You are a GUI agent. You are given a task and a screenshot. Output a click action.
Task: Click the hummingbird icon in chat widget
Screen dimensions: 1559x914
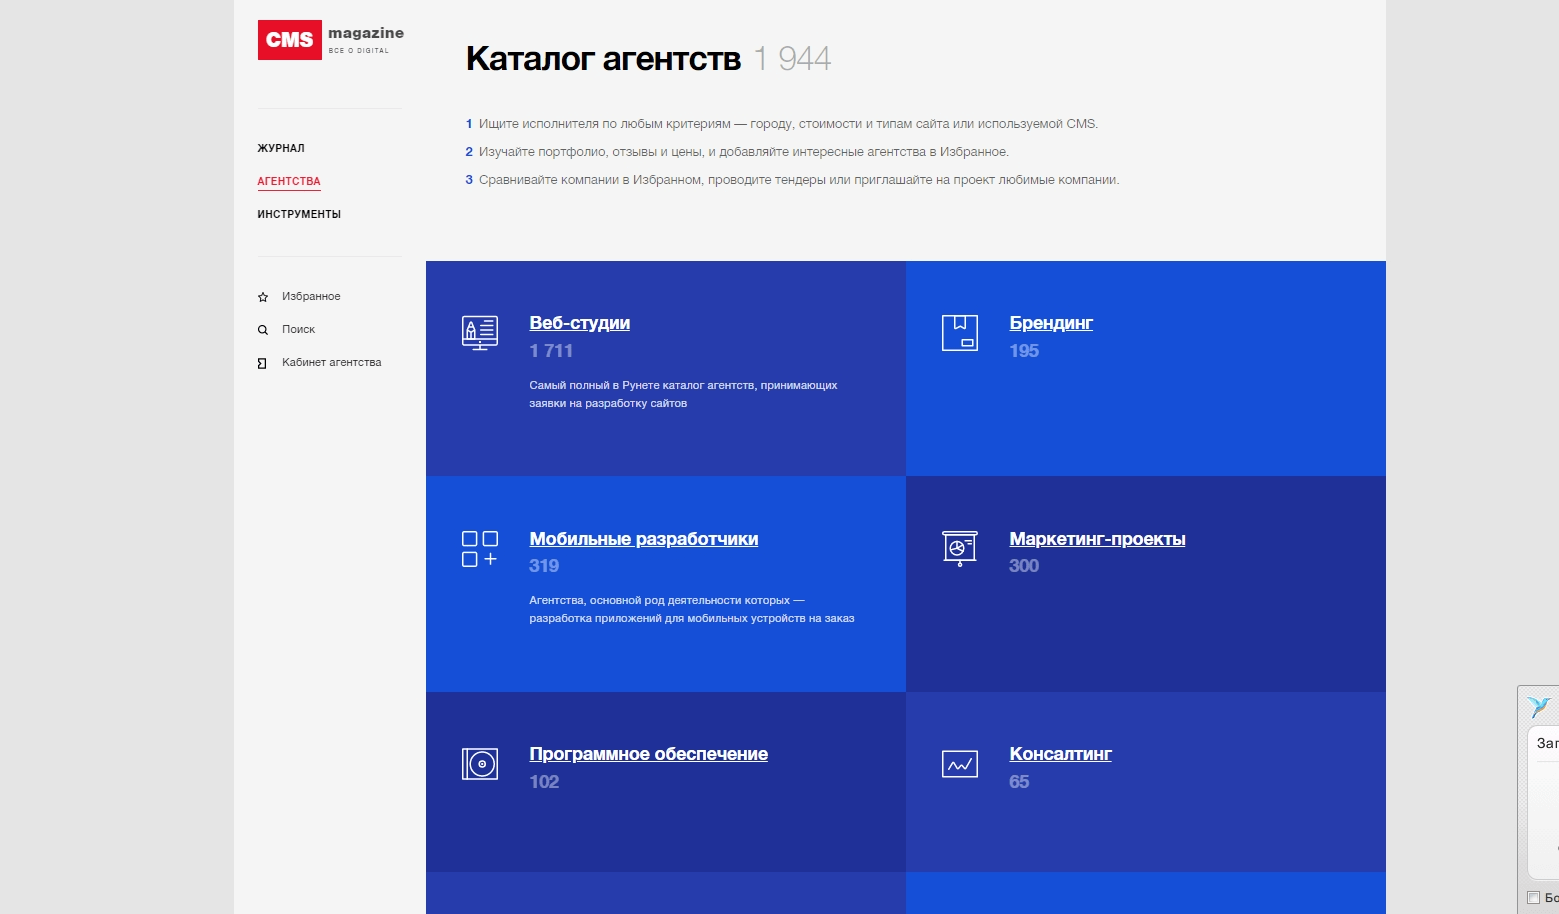pos(1540,707)
